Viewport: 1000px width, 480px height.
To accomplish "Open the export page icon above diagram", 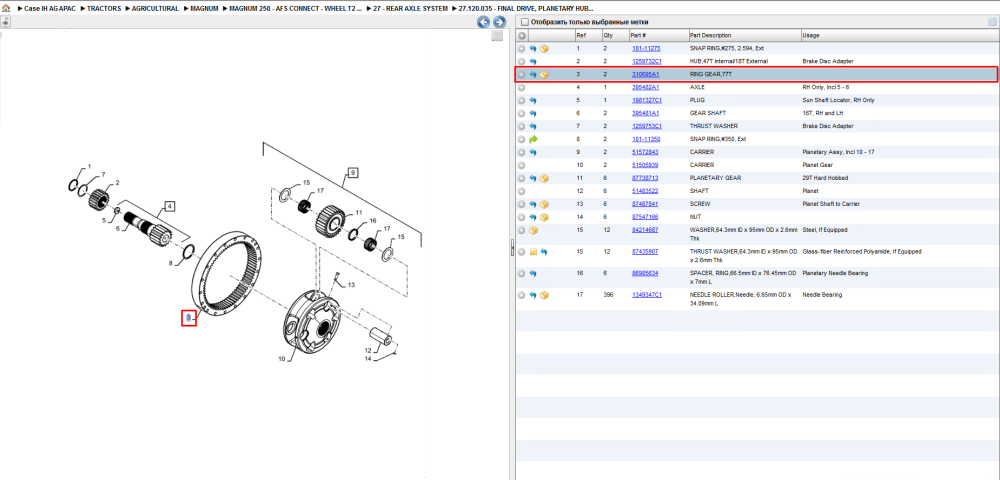I will click(x=5, y=22).
